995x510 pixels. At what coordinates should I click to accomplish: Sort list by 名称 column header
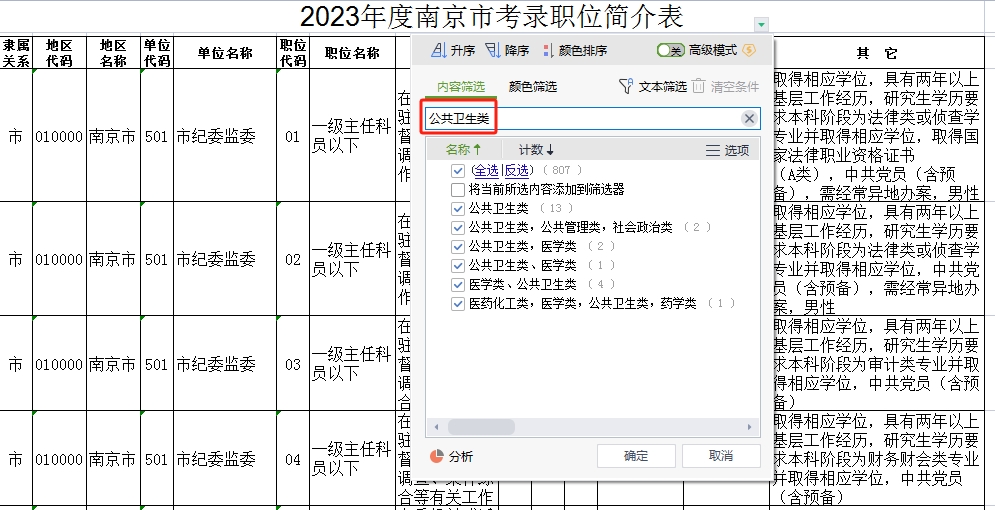pos(463,150)
